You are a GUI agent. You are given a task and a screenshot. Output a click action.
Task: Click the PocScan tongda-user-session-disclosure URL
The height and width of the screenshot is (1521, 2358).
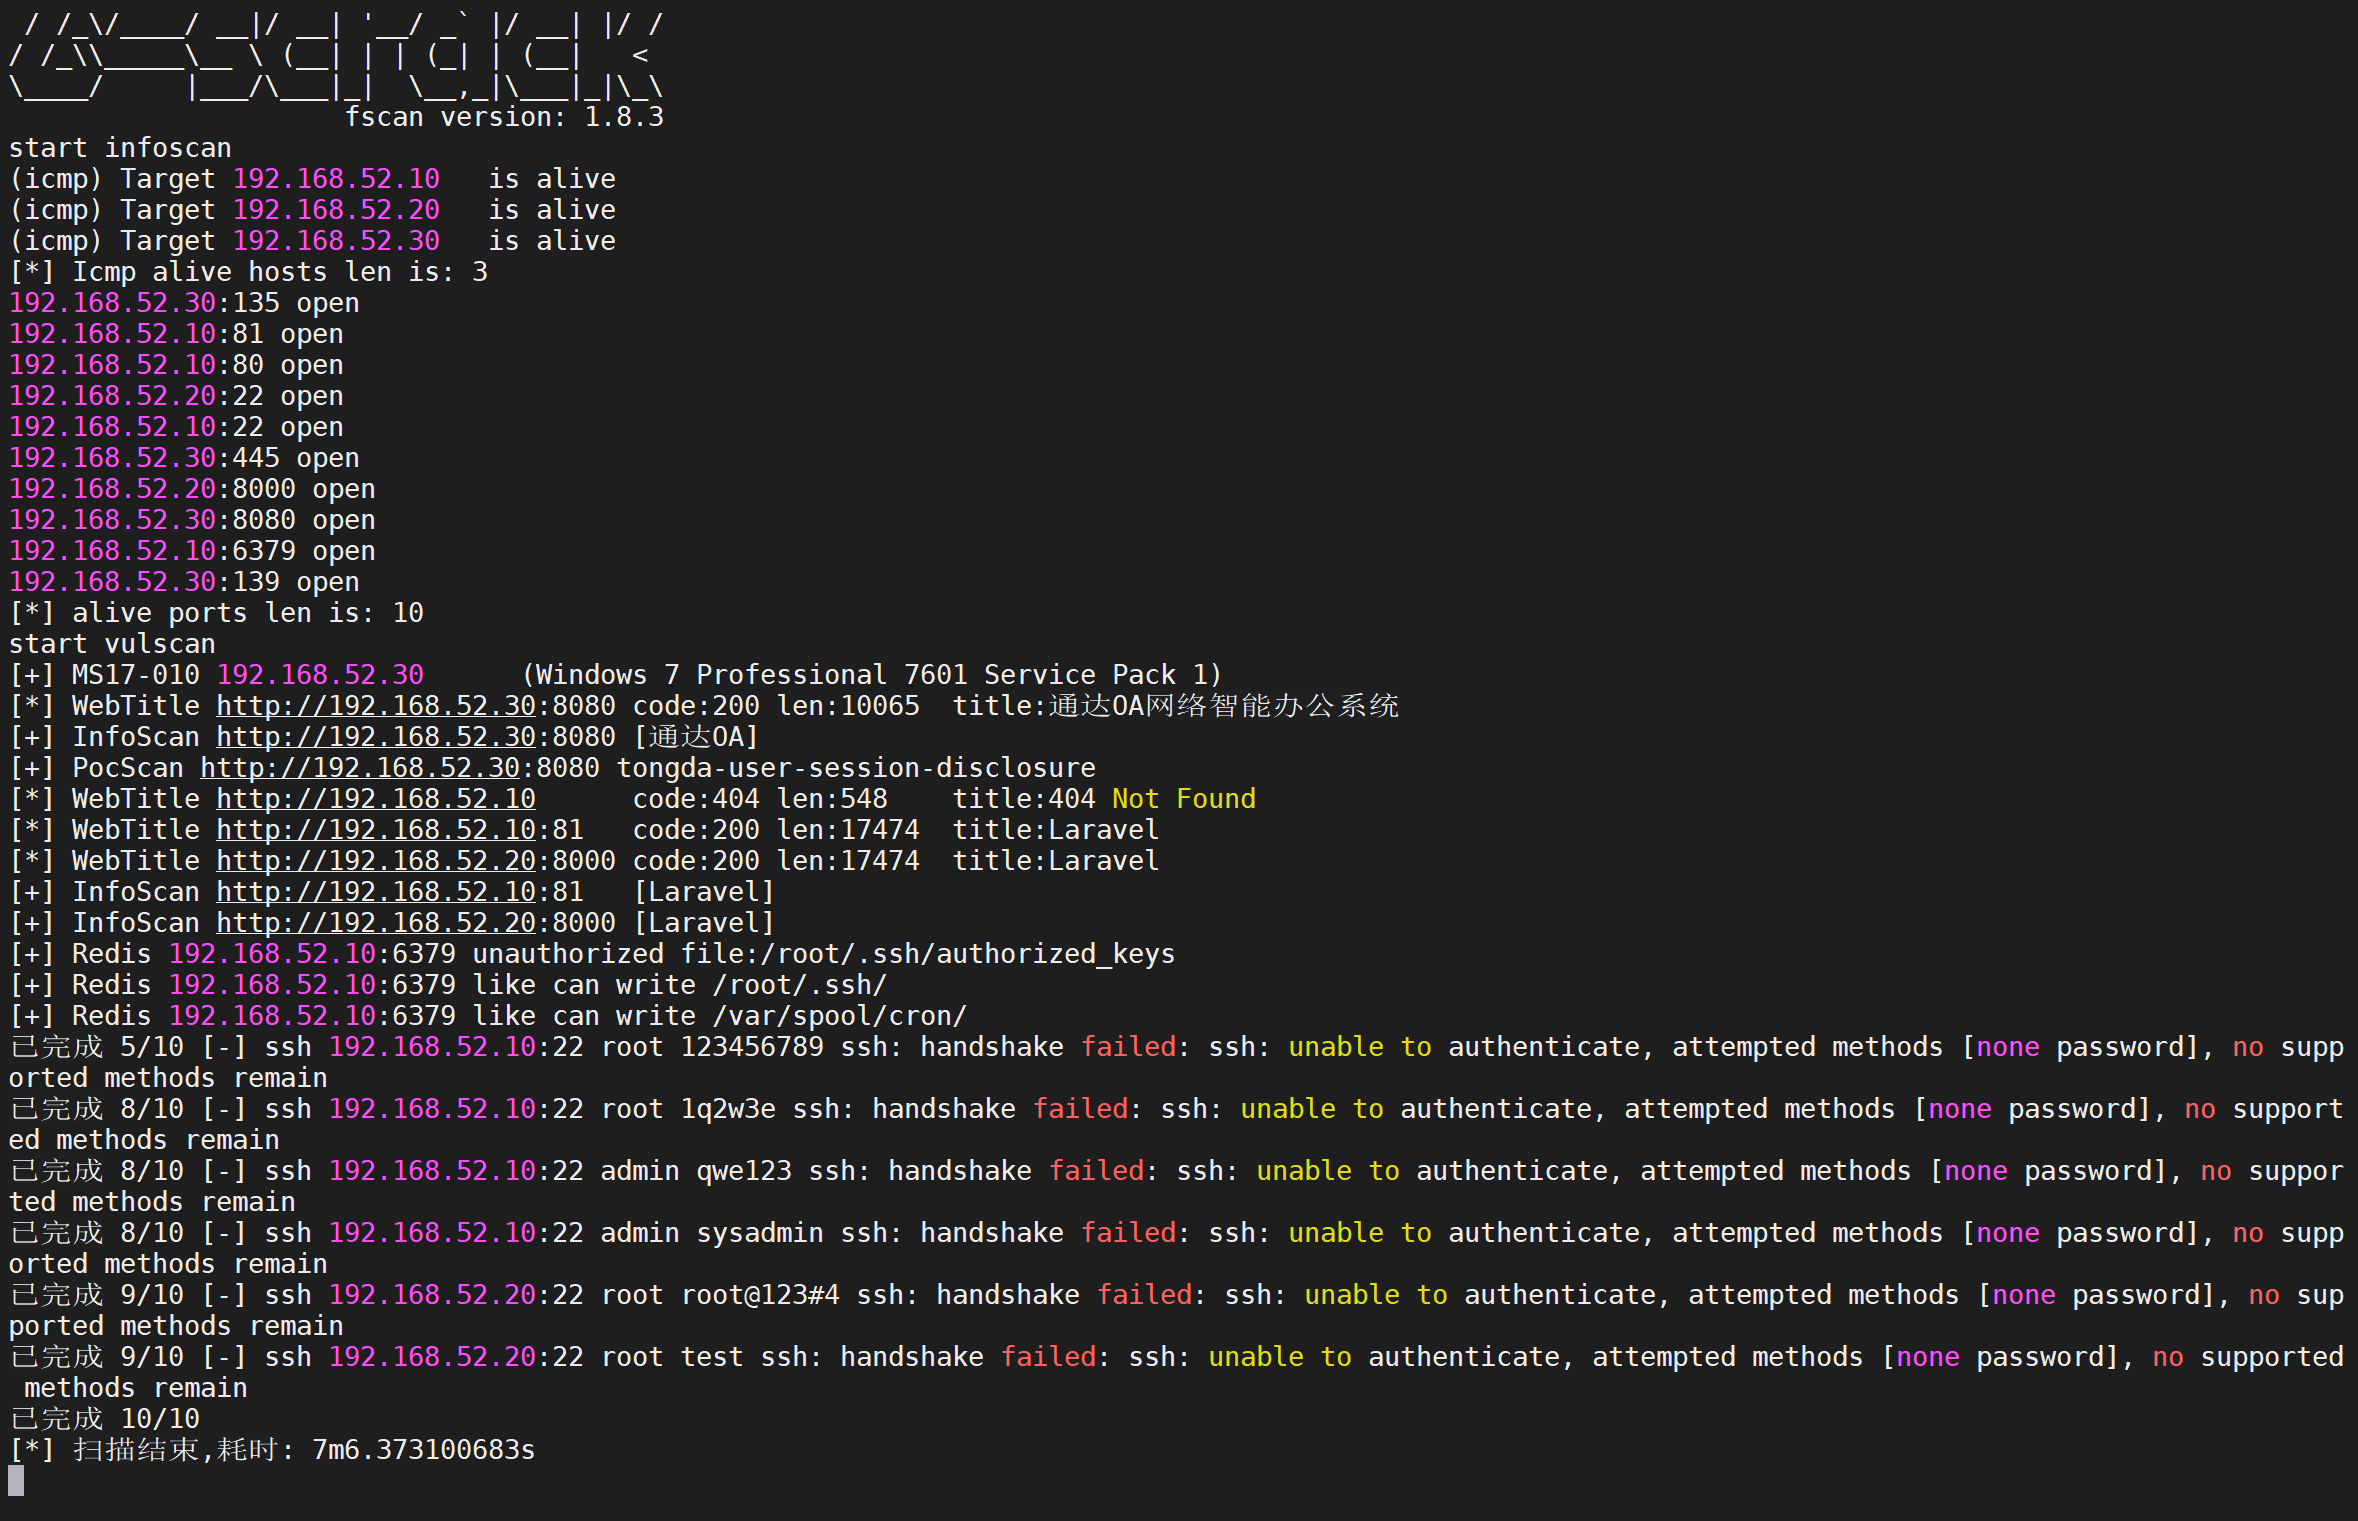360,768
